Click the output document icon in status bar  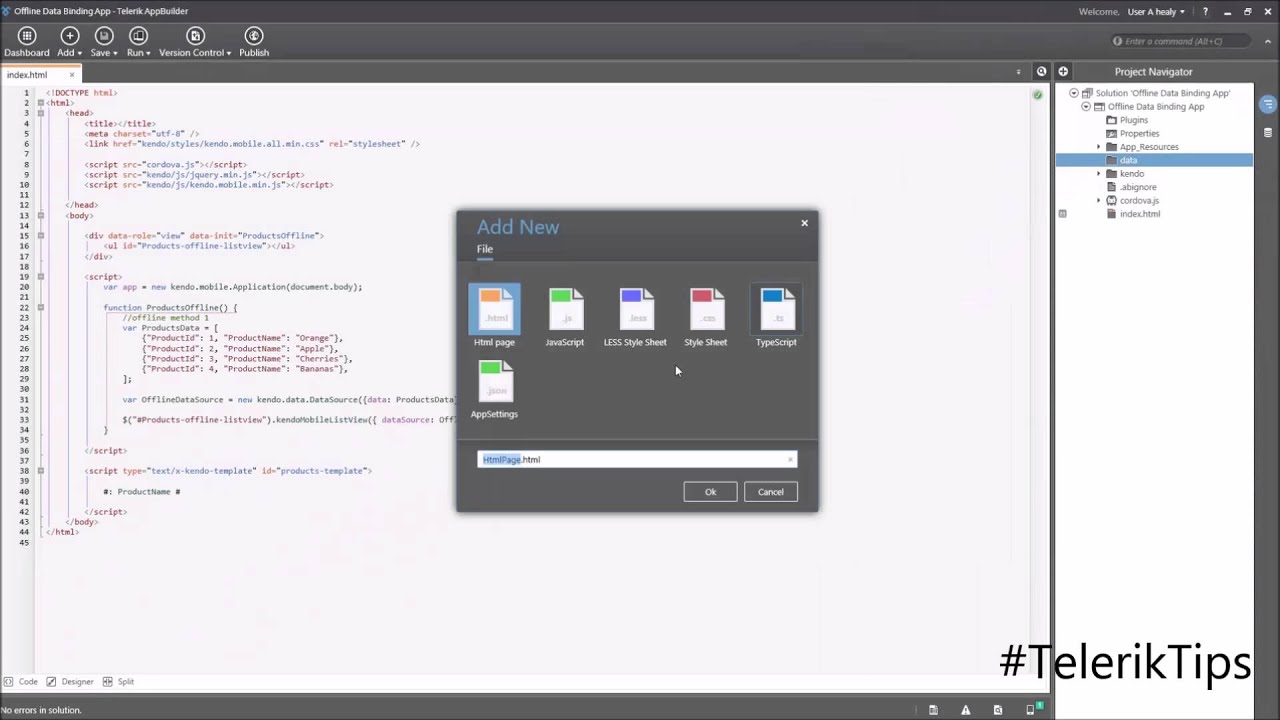pyautogui.click(x=933, y=710)
